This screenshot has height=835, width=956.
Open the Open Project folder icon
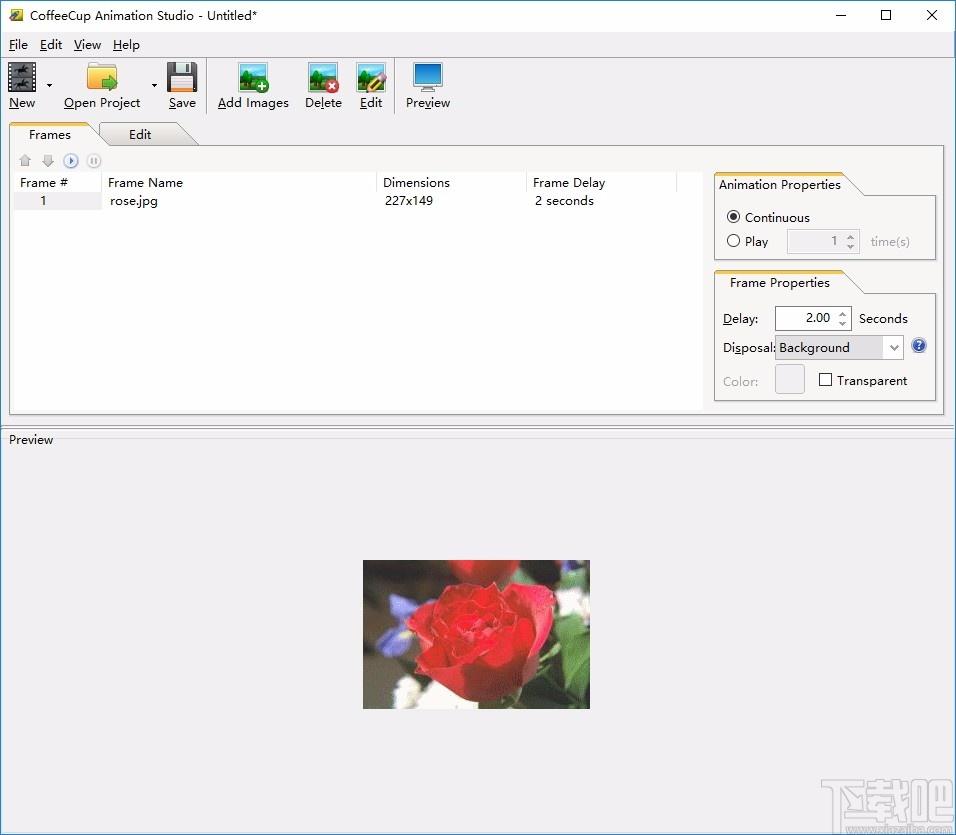(x=102, y=77)
